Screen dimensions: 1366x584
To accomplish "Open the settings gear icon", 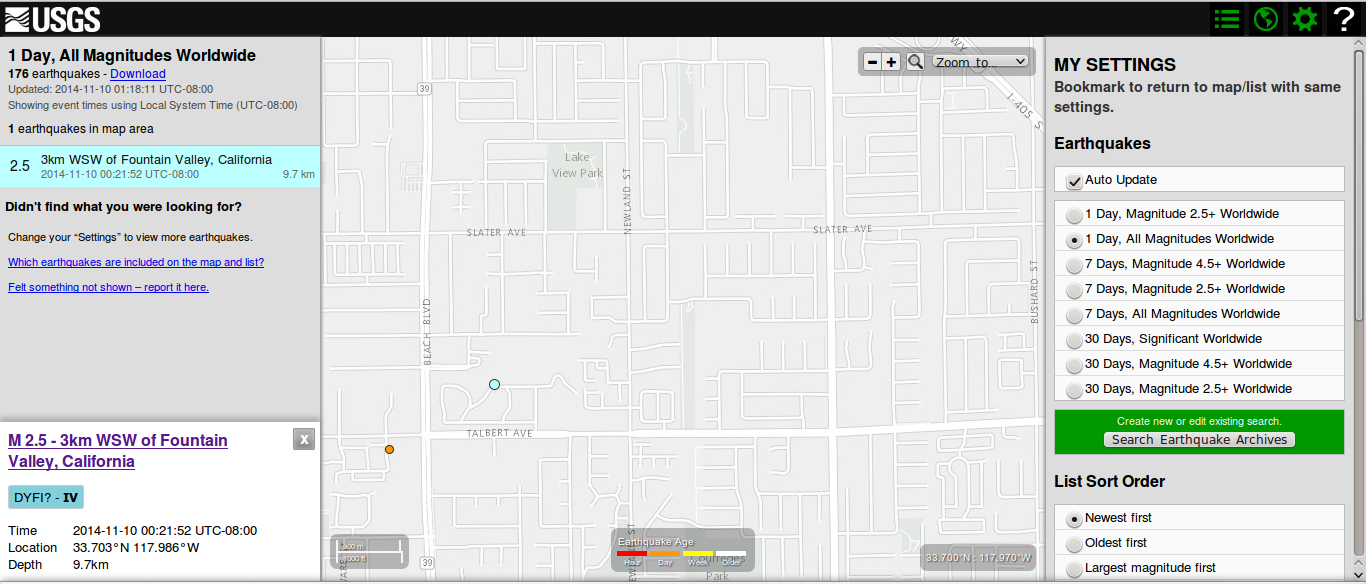I will (x=1305, y=19).
